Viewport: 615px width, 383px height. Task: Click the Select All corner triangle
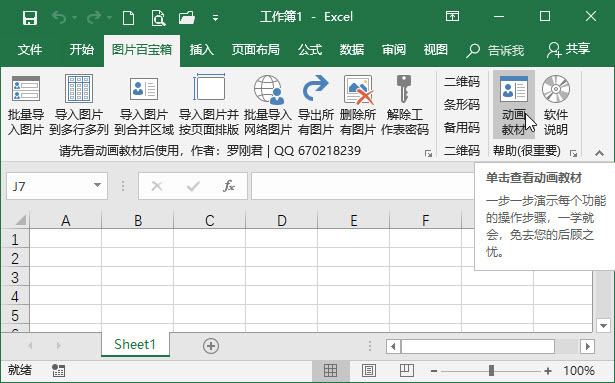point(20,219)
